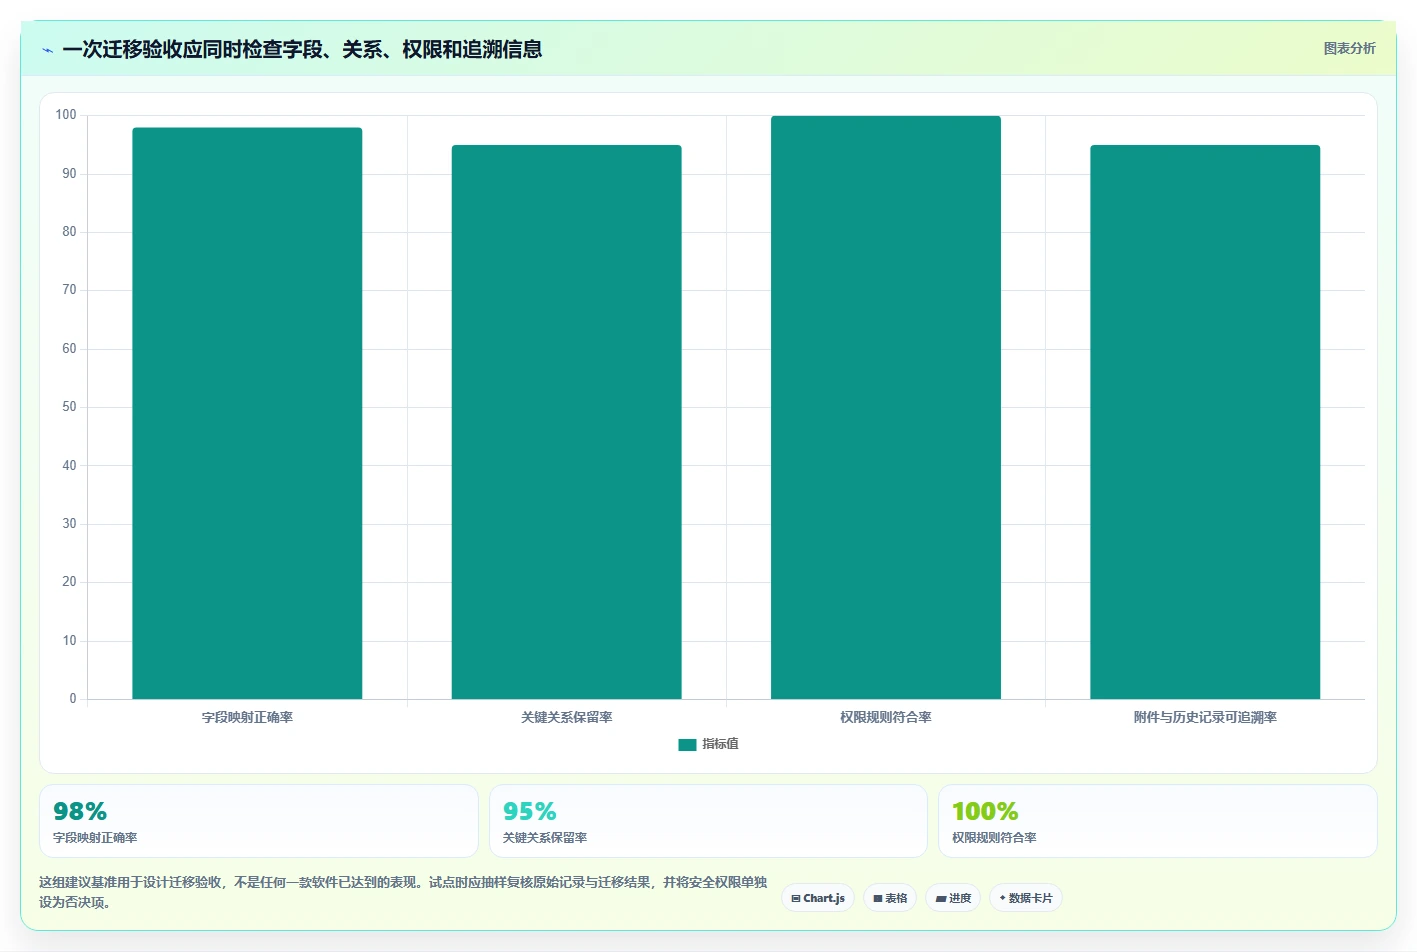The height and width of the screenshot is (952, 1417).
Task: Click the icon inside the Chart.js tag
Action: click(796, 899)
